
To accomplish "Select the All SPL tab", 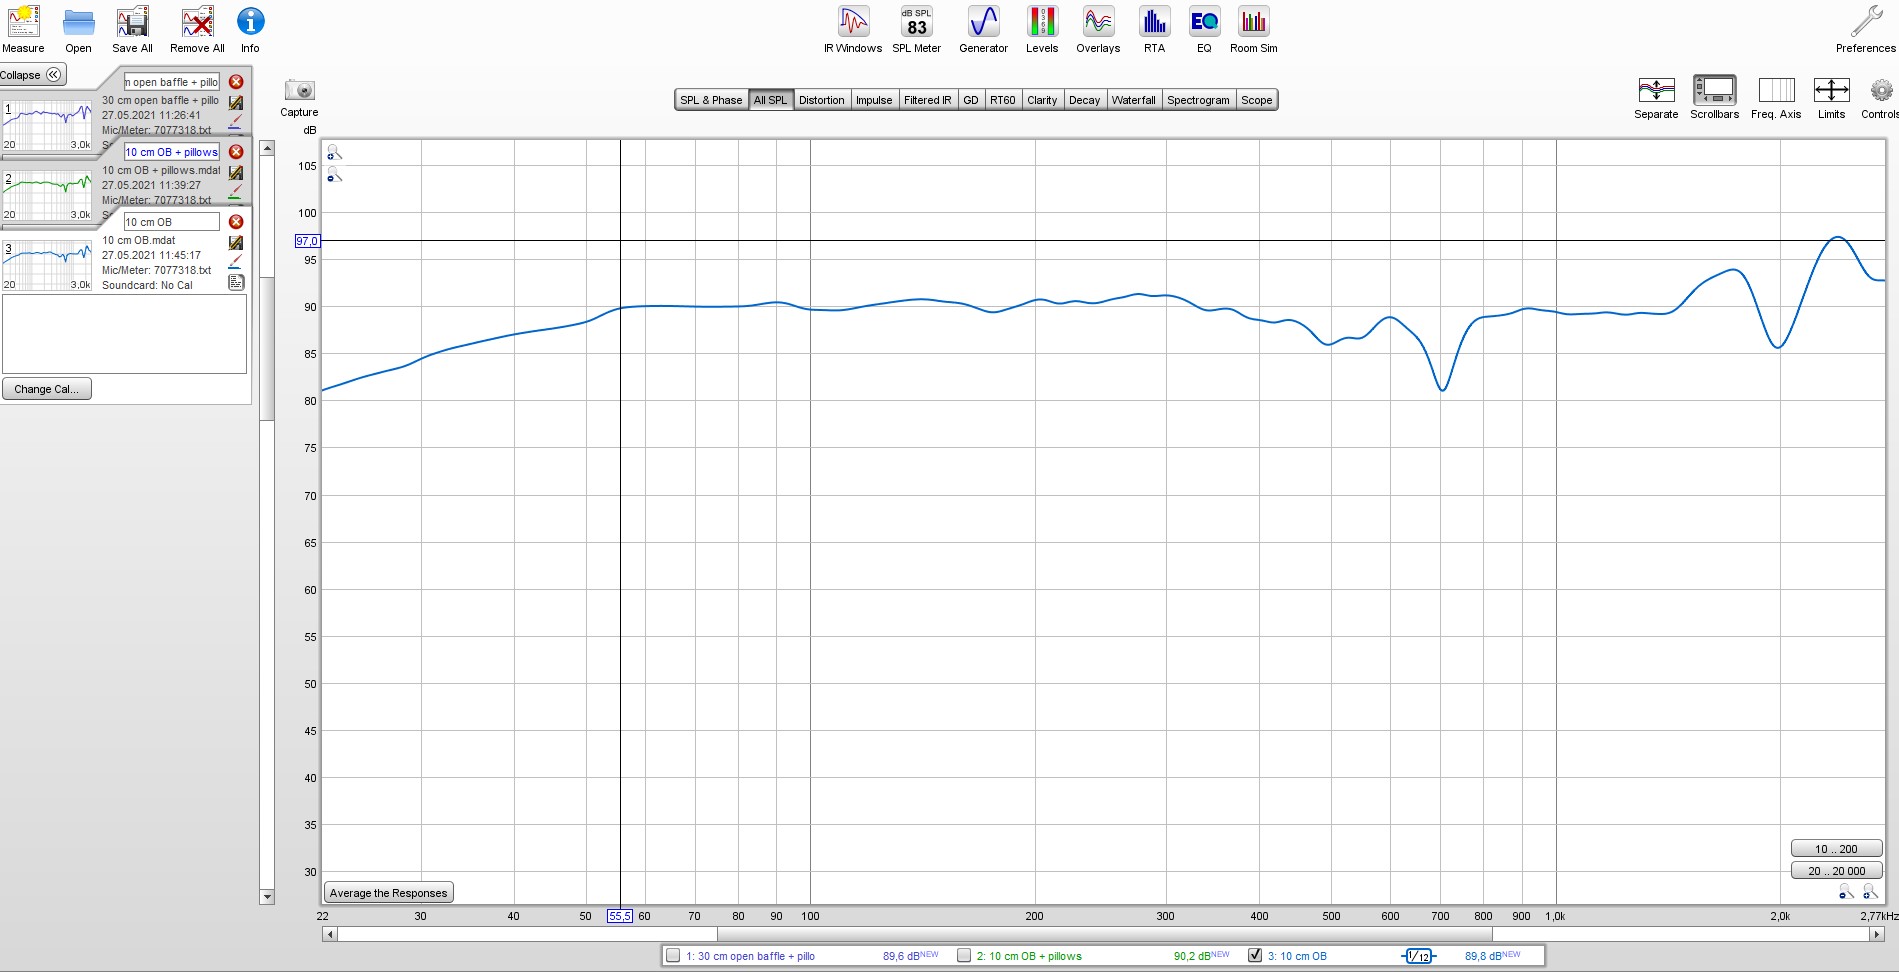I will (770, 100).
